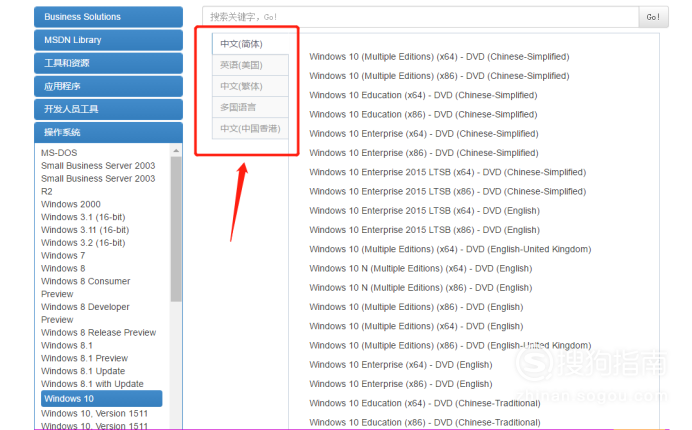
Task: Open Multiple Editions (x86) English-United Kingdom
Action: 450,345
